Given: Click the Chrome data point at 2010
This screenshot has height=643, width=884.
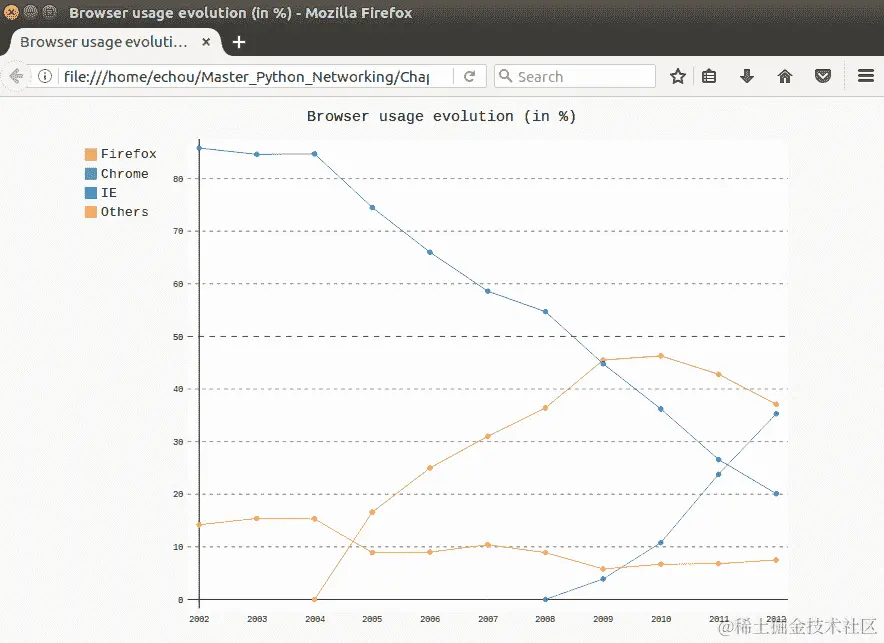Looking at the screenshot, I should pyautogui.click(x=661, y=543).
